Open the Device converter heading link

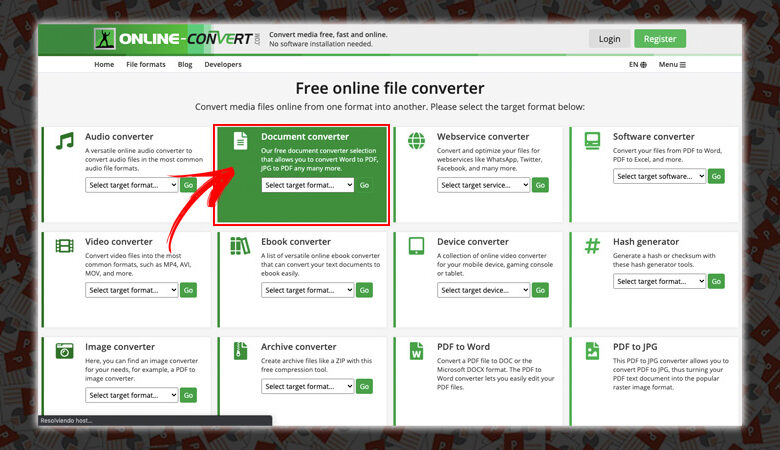[473, 242]
